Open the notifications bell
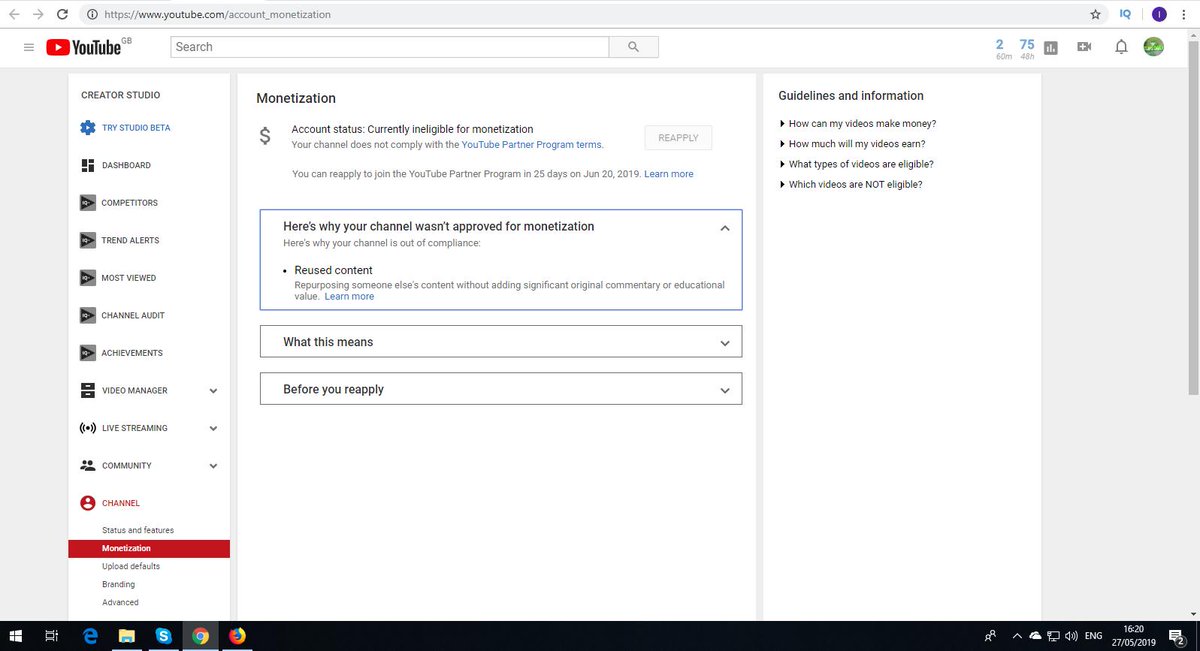 tap(1121, 47)
